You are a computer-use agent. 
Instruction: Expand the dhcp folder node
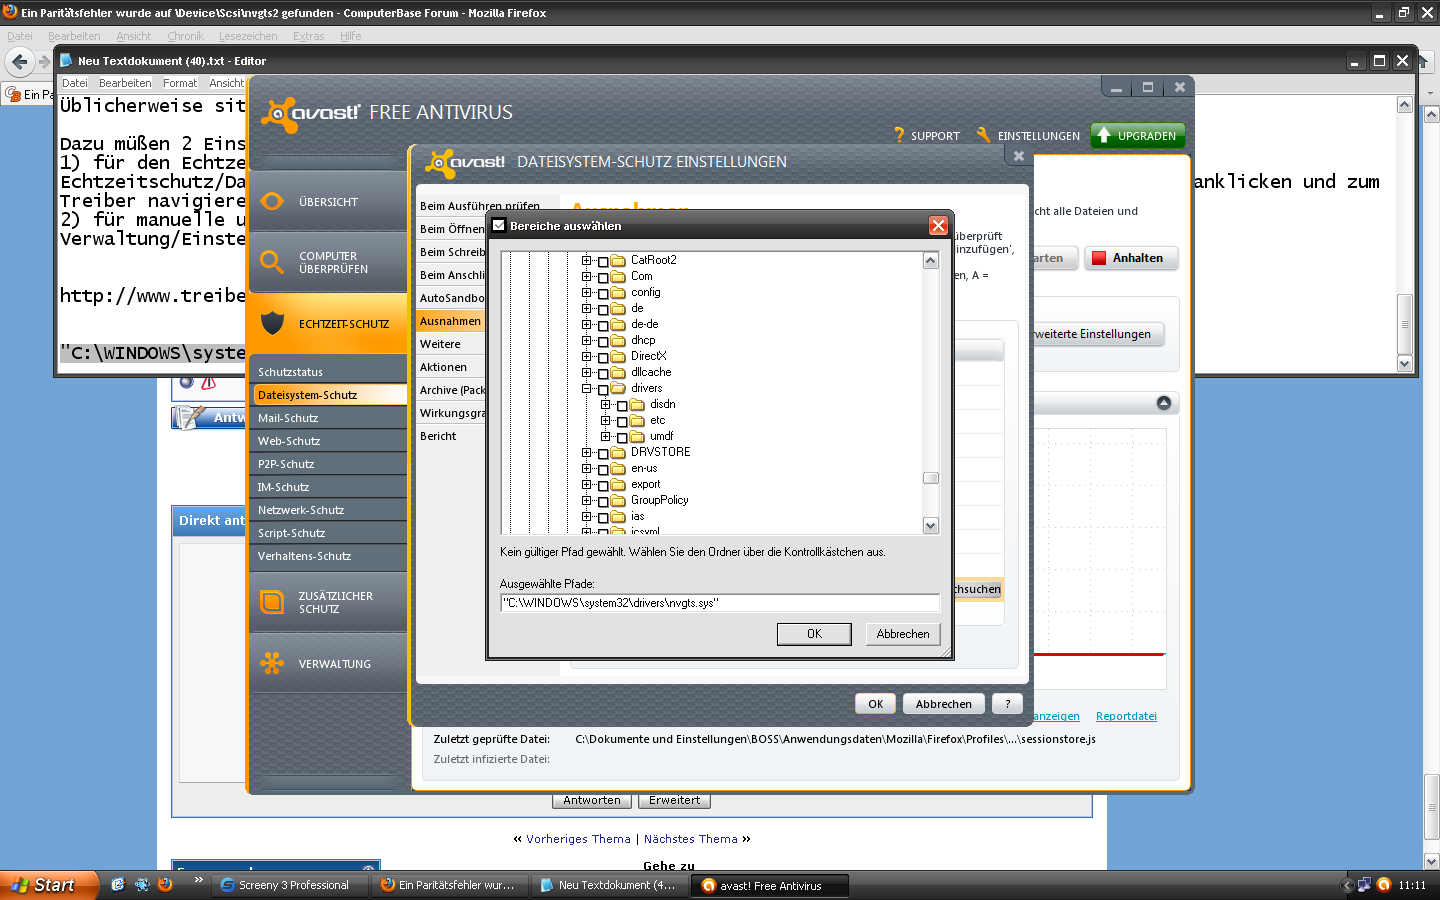pyautogui.click(x=587, y=340)
